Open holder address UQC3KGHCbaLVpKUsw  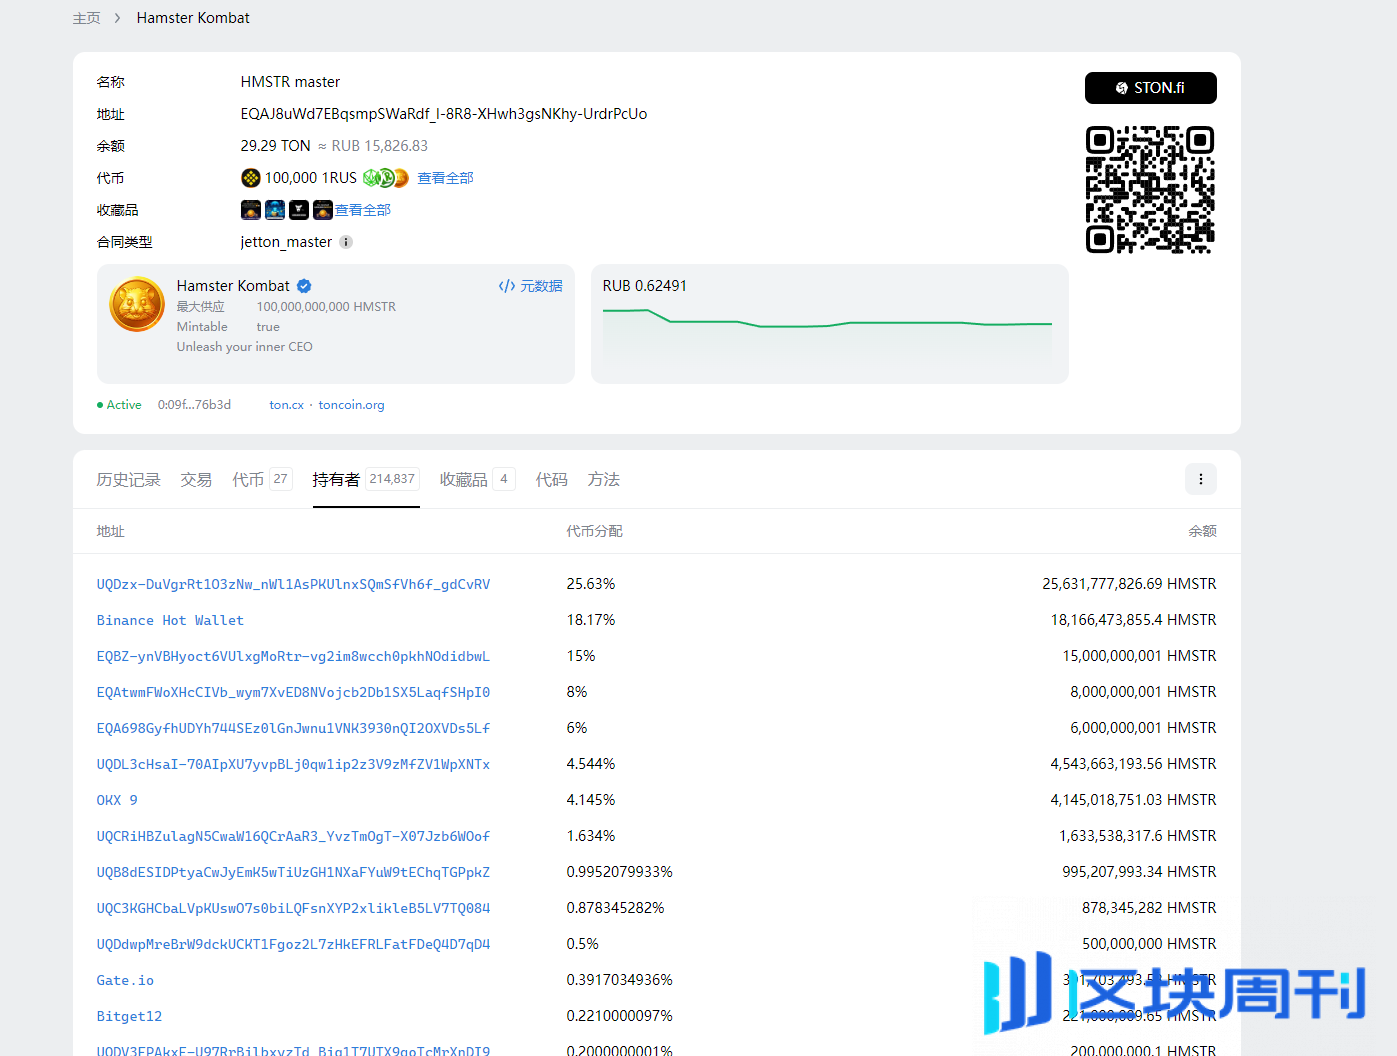point(294,908)
